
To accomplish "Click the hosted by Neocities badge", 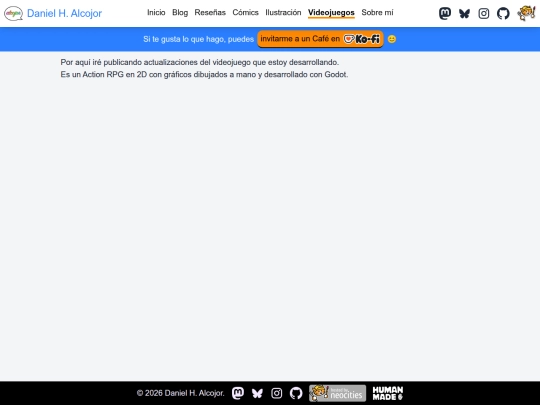I will [x=338, y=393].
